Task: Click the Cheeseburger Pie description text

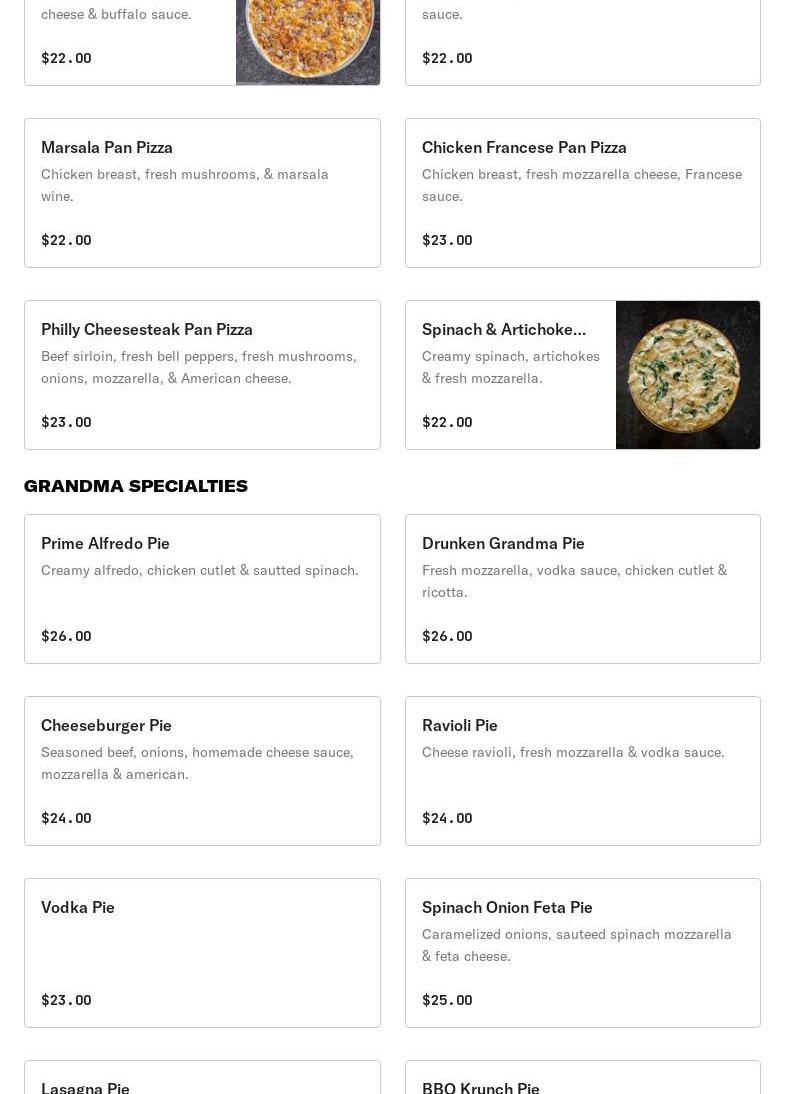Action: [x=197, y=763]
